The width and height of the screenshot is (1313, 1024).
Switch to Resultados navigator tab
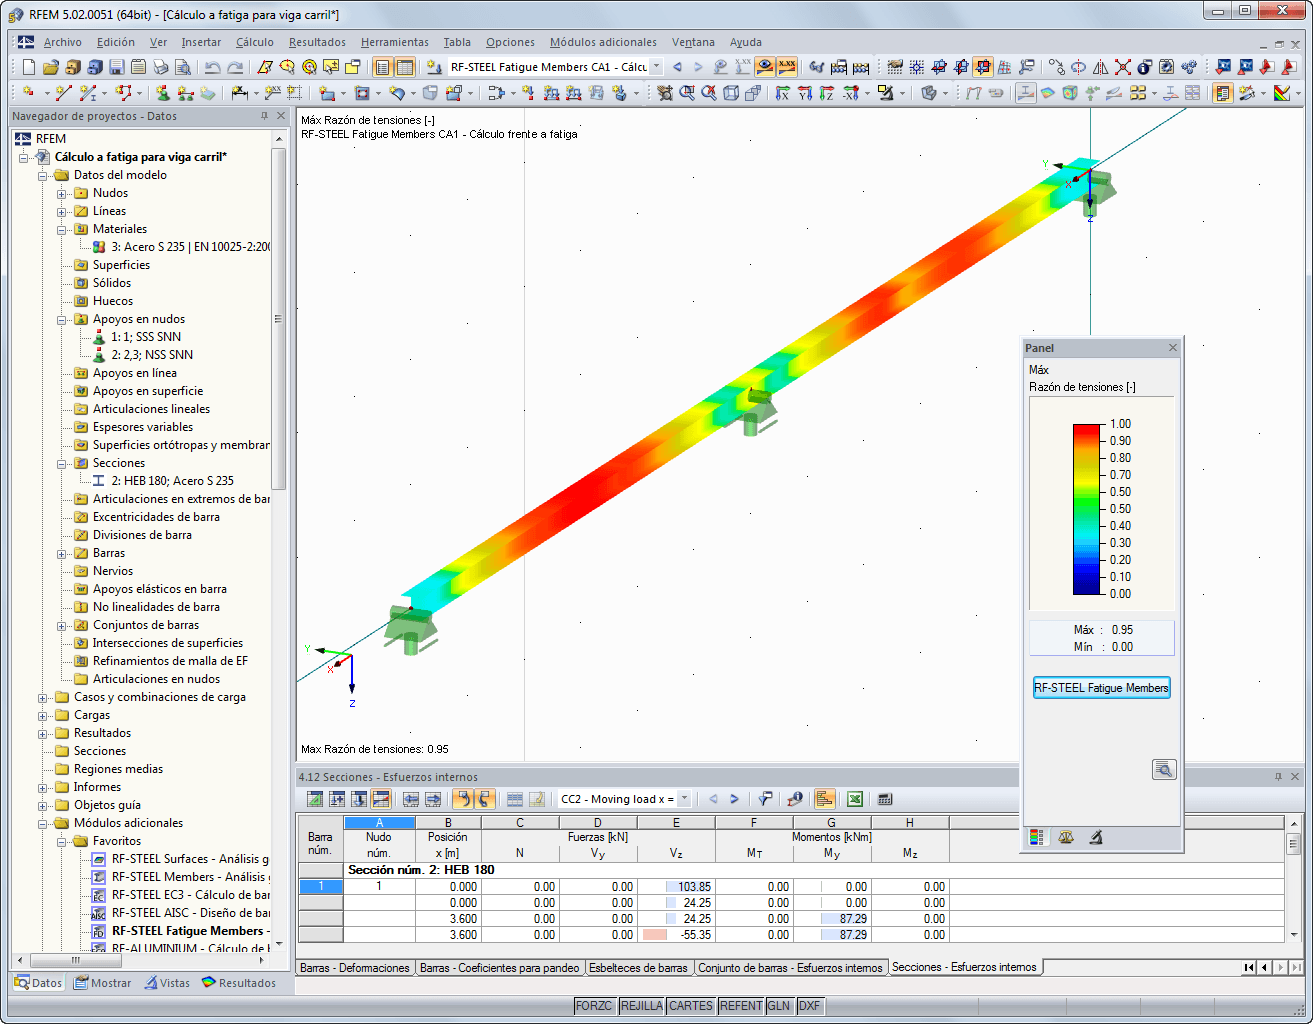pos(239,983)
